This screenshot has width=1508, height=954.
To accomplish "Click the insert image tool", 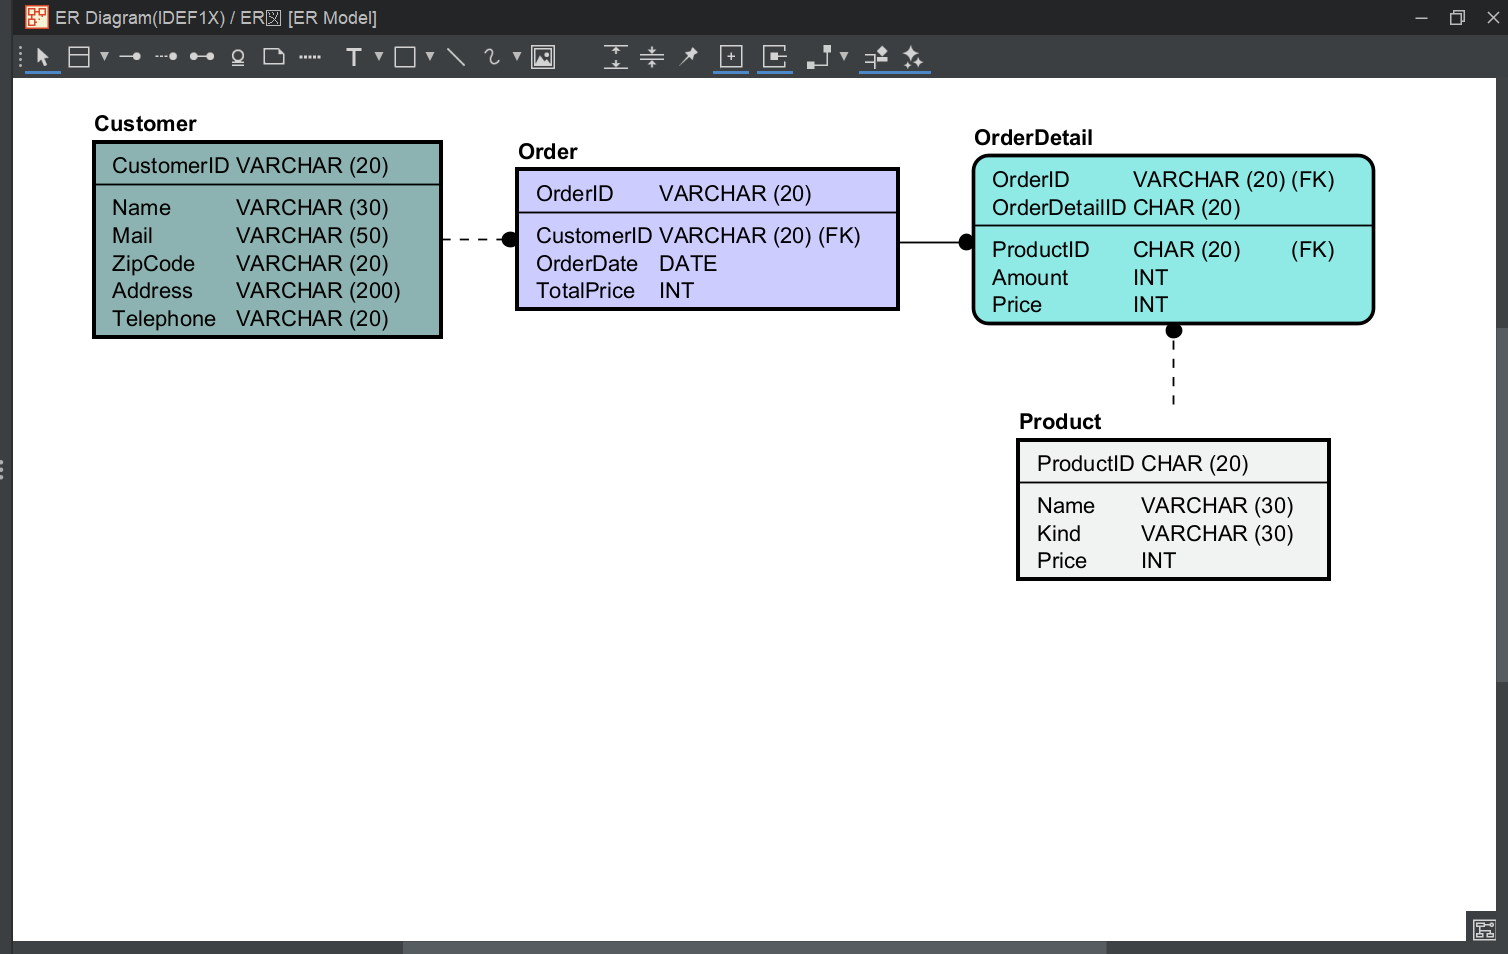I will click(543, 57).
